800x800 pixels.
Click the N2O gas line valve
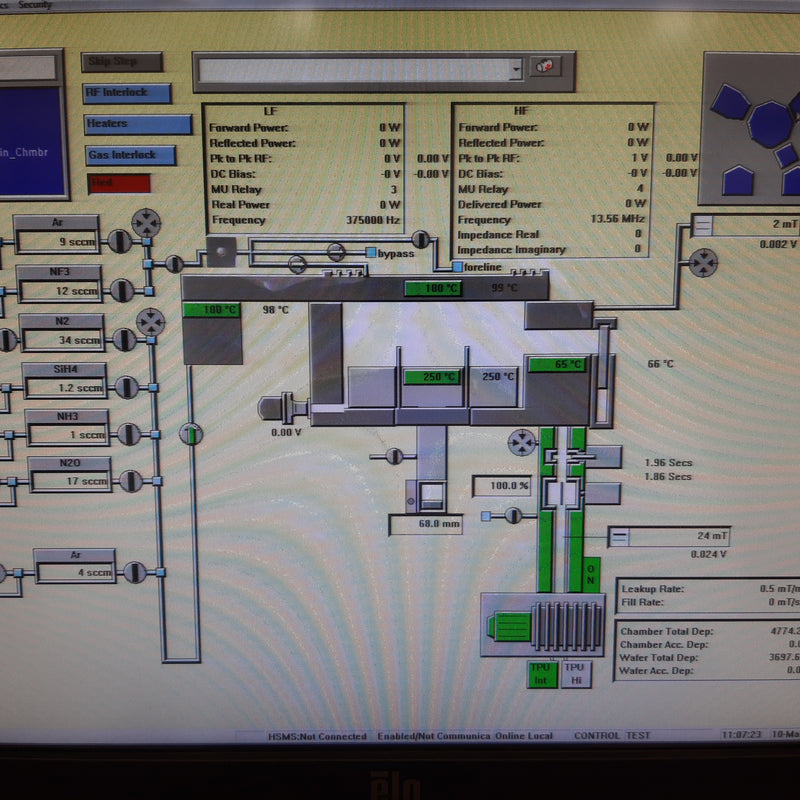[130, 481]
